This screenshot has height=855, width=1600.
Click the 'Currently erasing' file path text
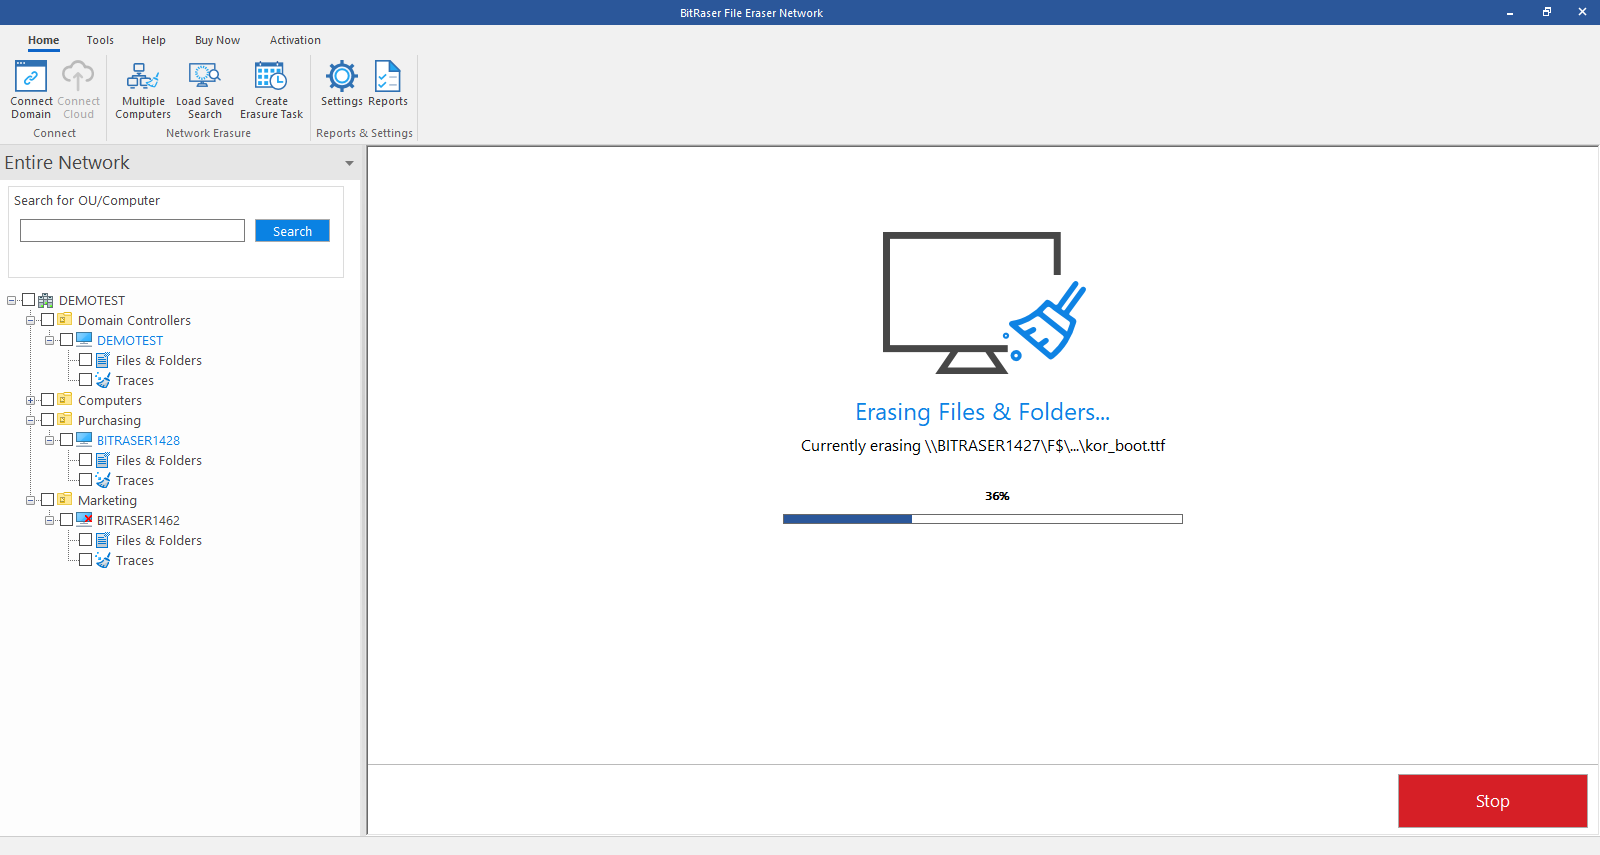(983, 446)
